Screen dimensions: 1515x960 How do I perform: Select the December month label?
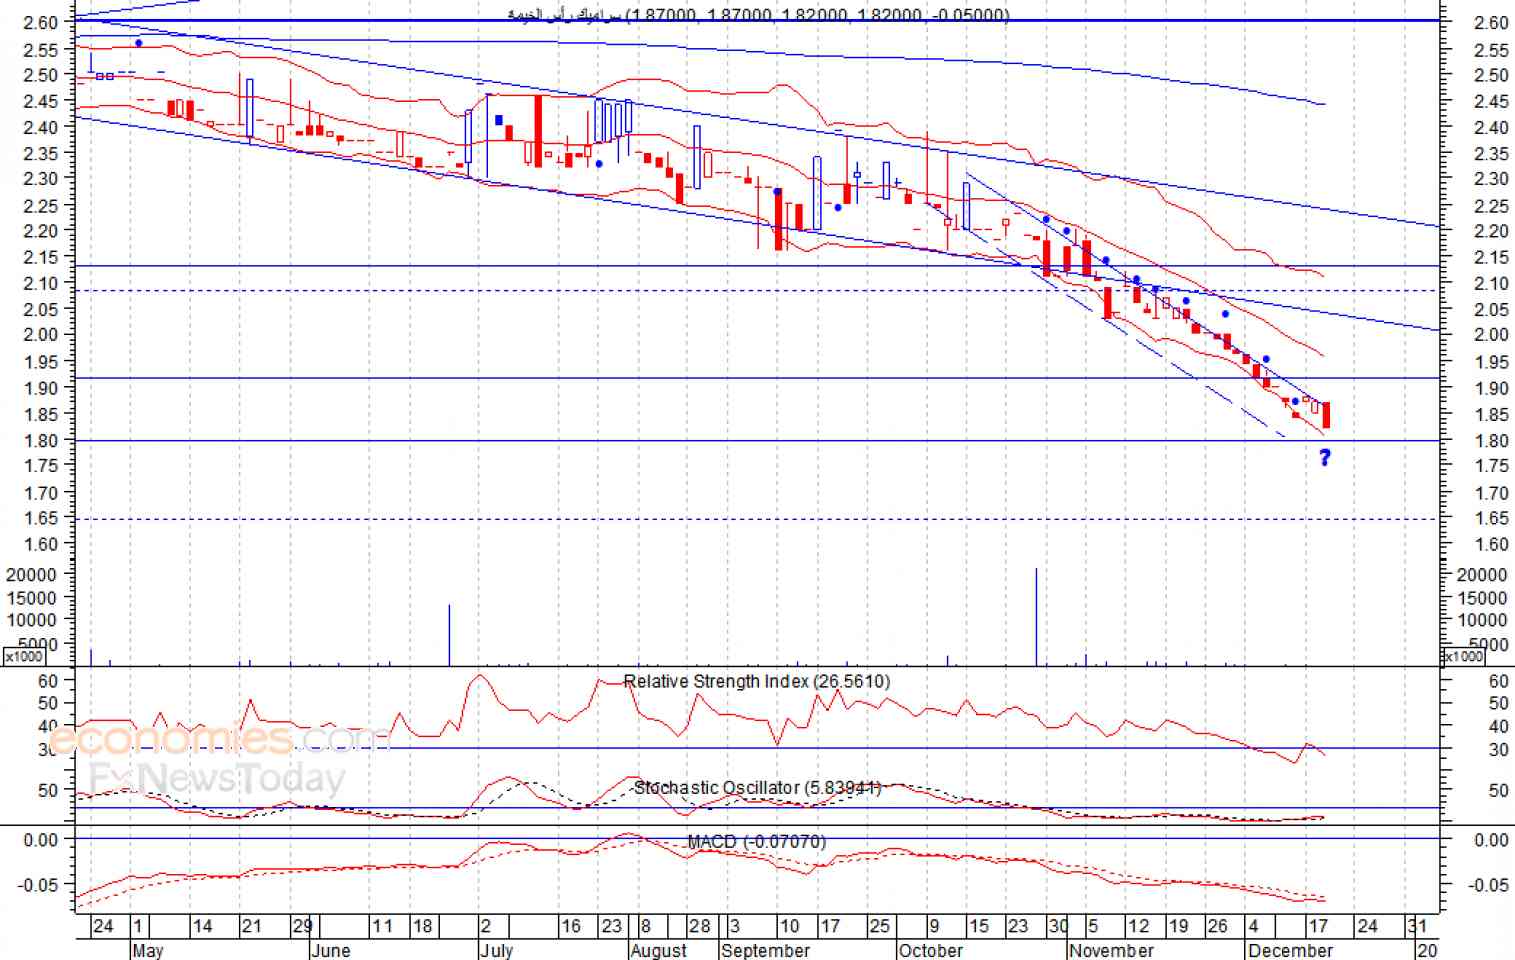tap(1290, 950)
